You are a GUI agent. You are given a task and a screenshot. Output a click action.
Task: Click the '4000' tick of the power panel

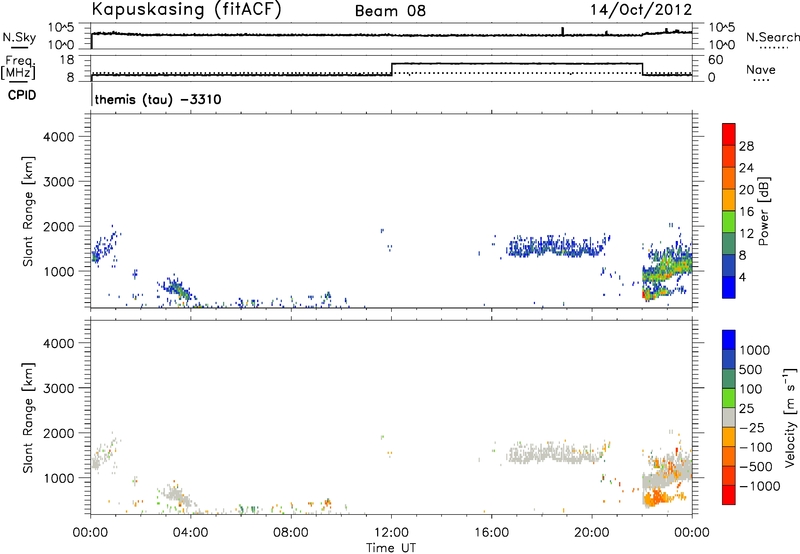pos(58,137)
